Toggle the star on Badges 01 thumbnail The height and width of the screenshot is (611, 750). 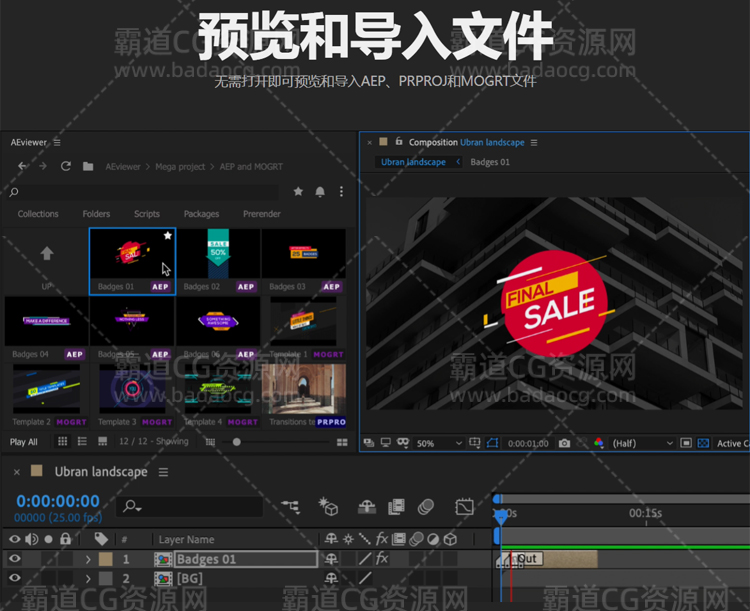[x=167, y=235]
